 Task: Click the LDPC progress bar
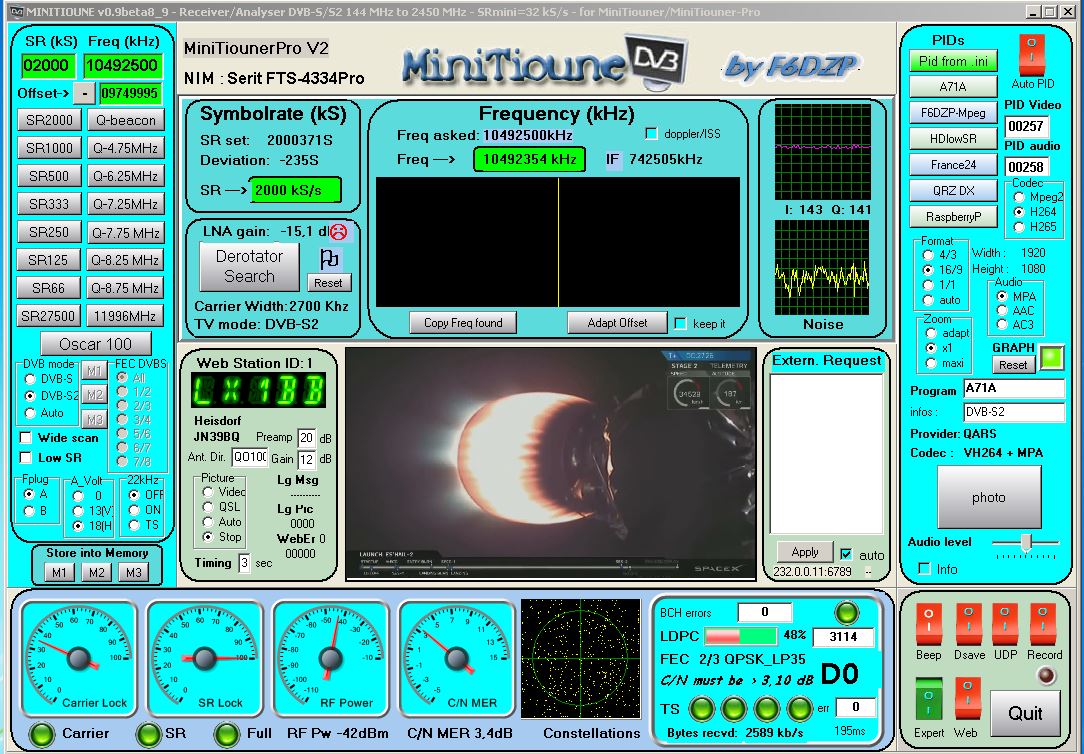740,636
